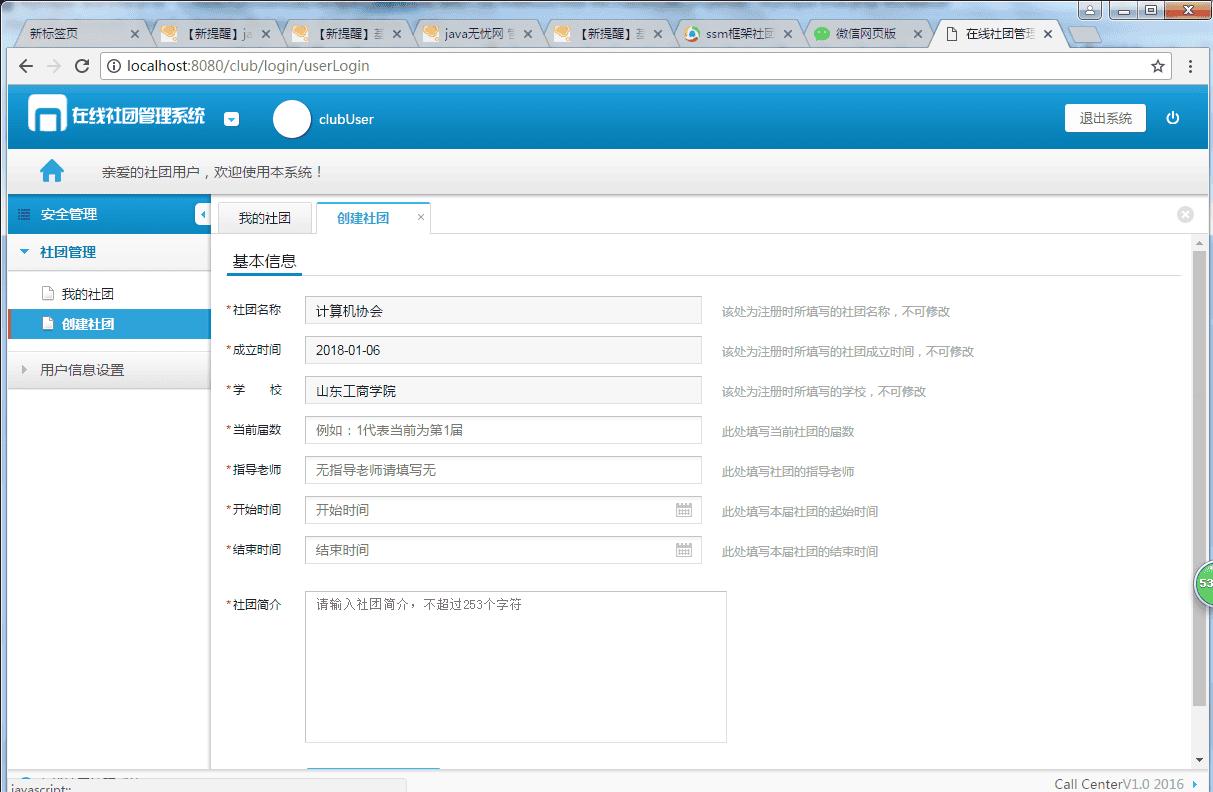
Task: Click the clubUser avatar circle
Action: coord(292,119)
